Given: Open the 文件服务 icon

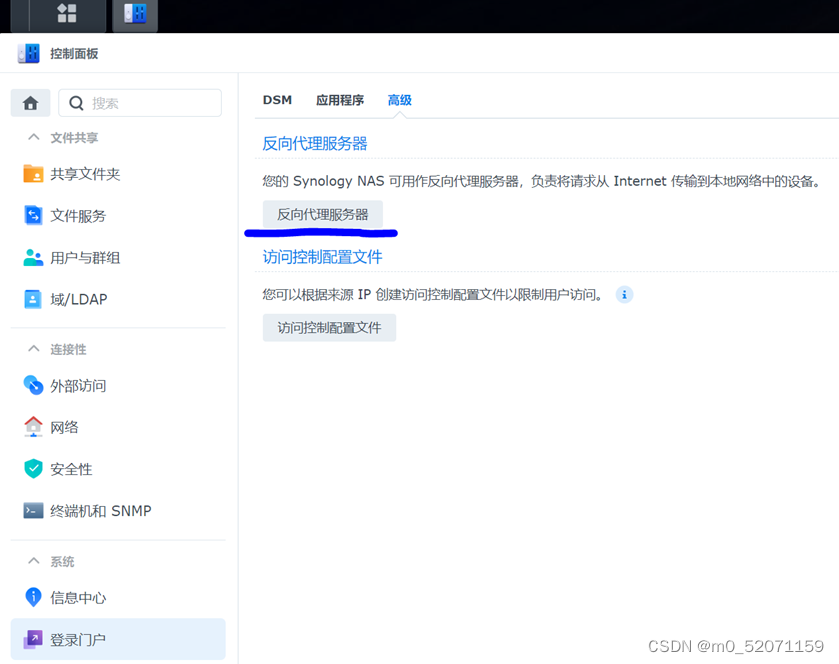Looking at the screenshot, I should pos(33,215).
